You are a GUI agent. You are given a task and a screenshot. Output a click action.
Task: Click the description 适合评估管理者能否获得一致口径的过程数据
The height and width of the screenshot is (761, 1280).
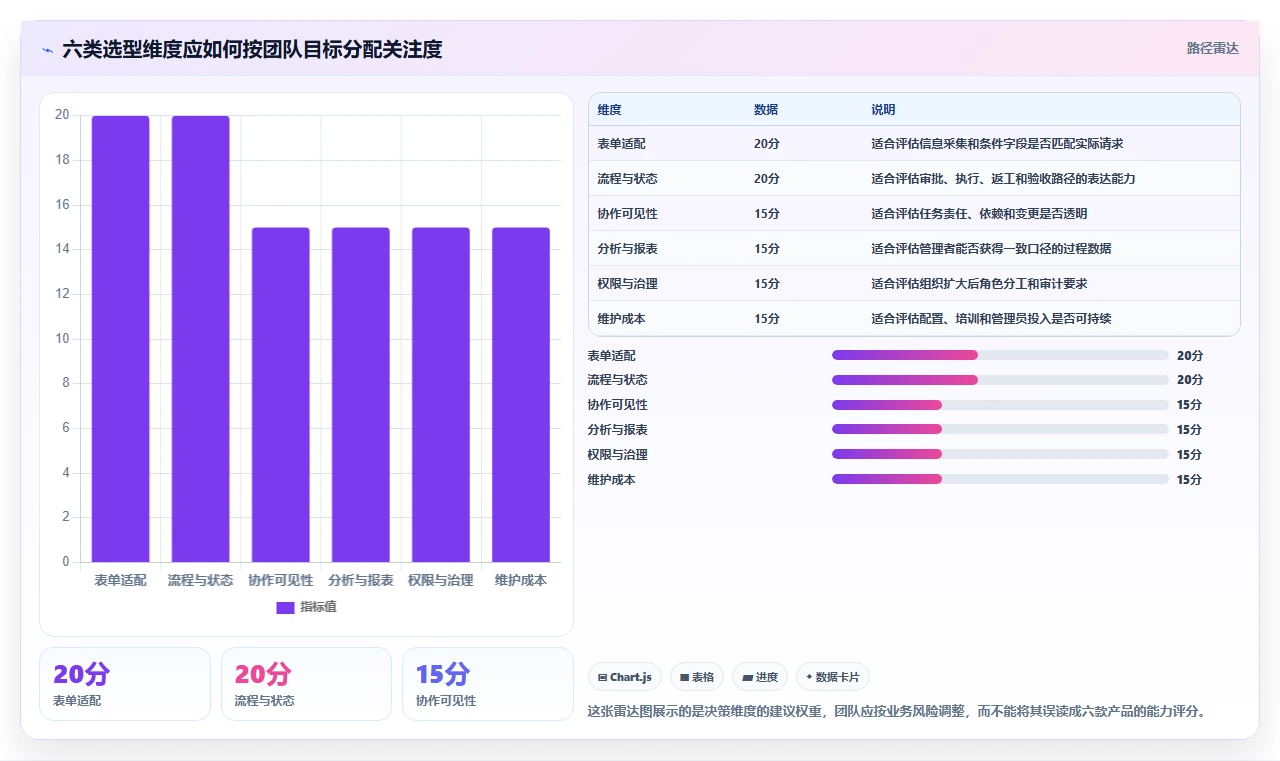point(991,249)
